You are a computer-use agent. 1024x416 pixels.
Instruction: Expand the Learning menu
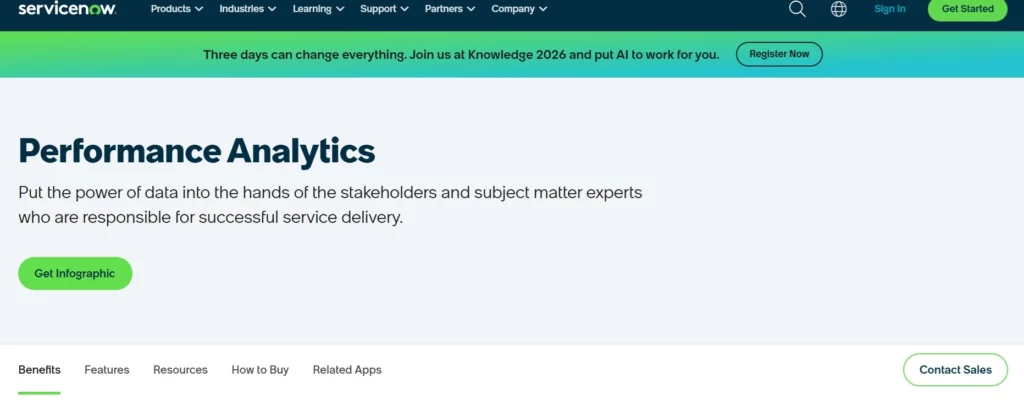coord(318,8)
